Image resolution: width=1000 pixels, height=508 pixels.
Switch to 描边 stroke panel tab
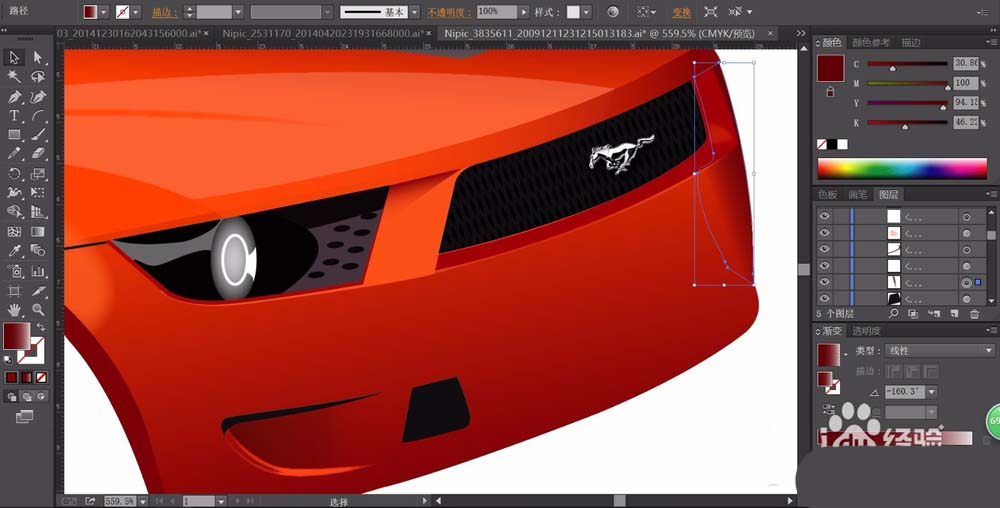pyautogui.click(x=911, y=43)
